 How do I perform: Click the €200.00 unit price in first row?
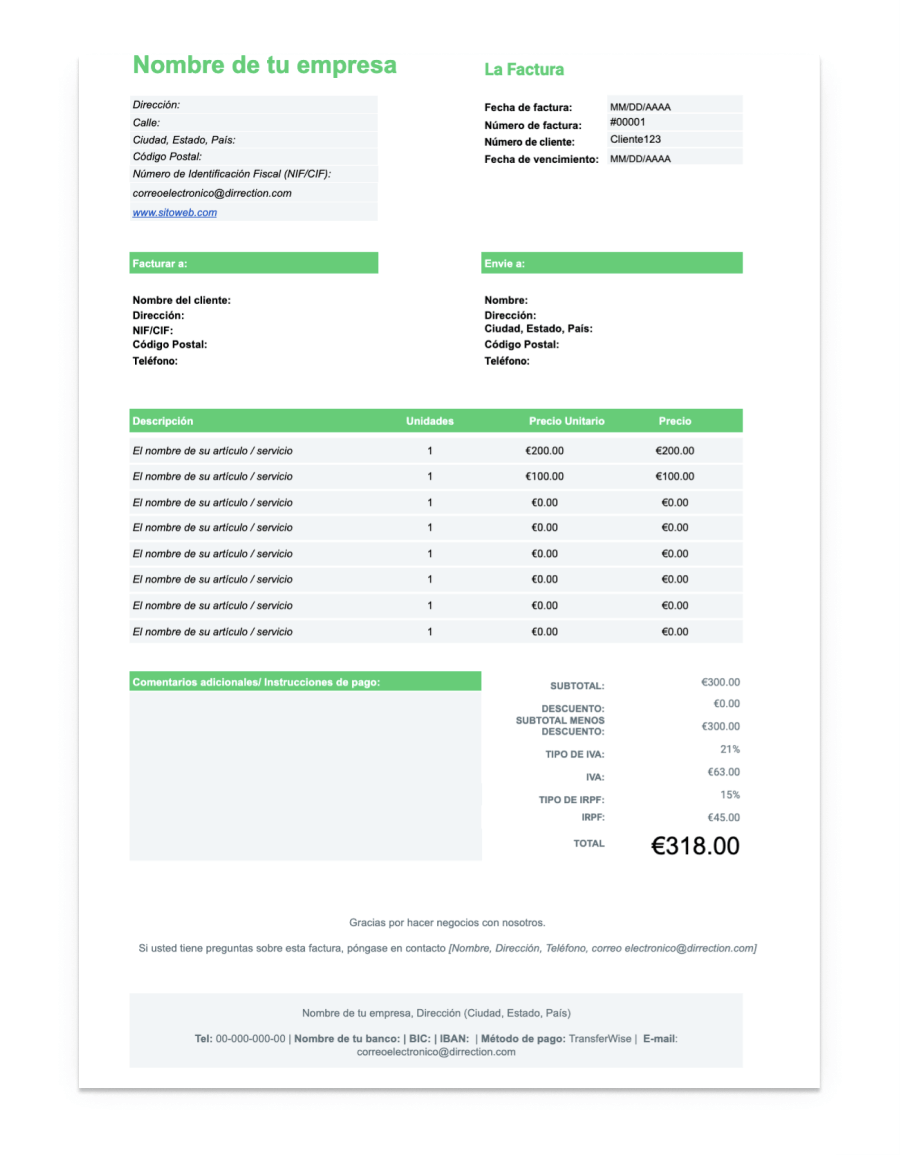point(544,451)
